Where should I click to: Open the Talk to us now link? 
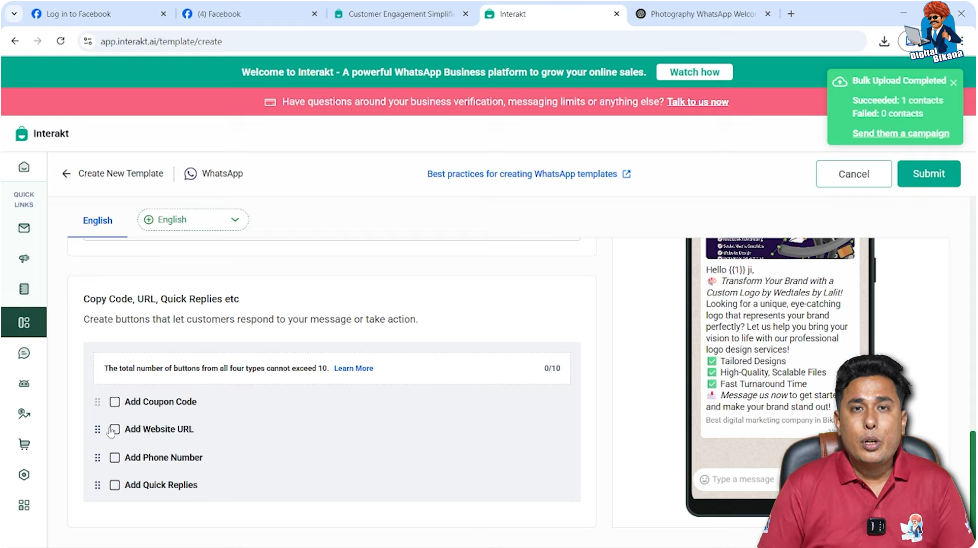(697, 102)
